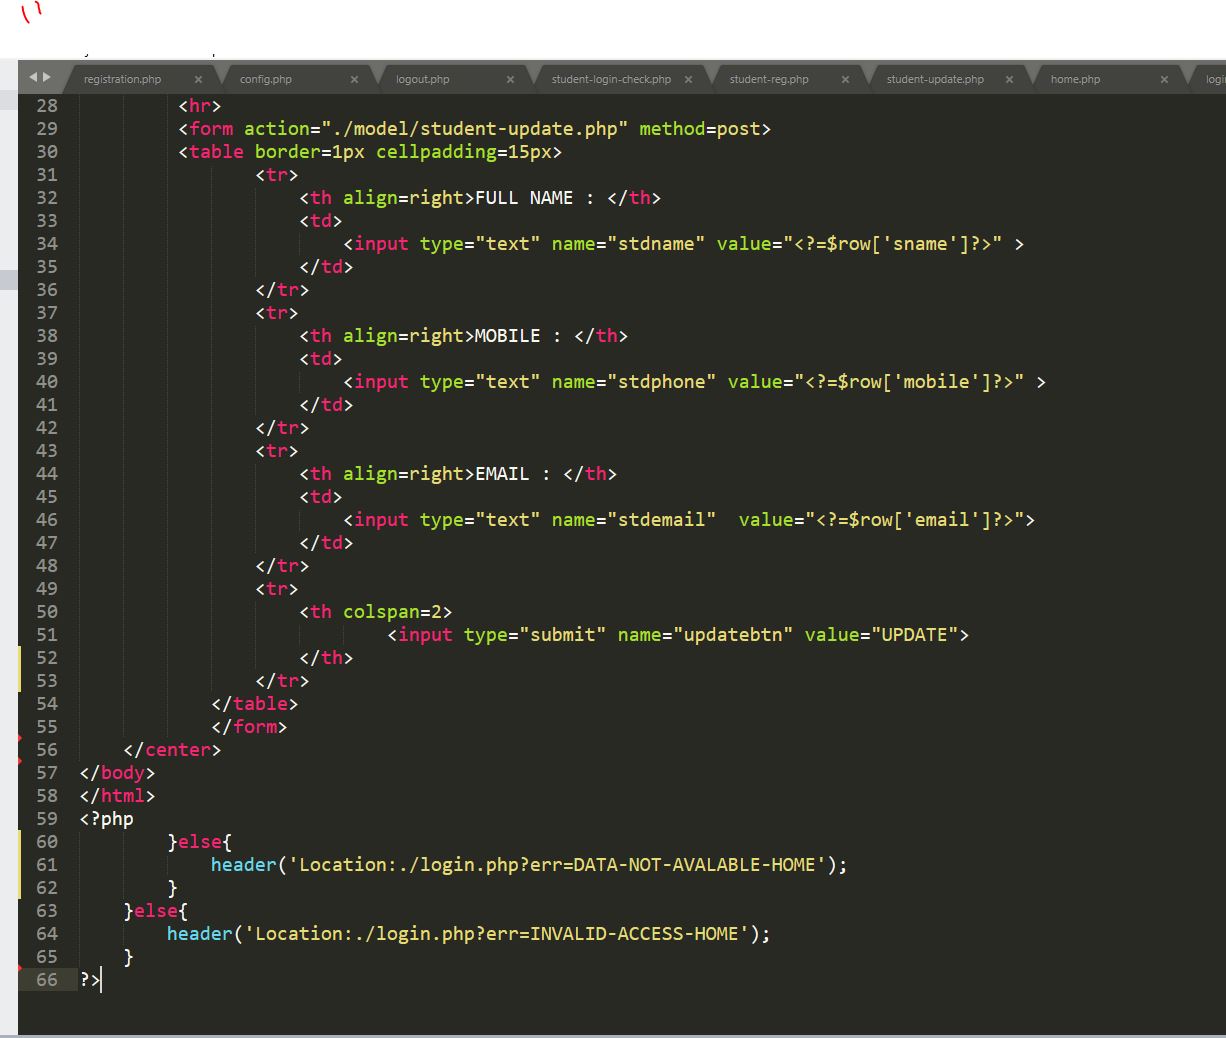Click line number 51 in the gutter
Image resolution: width=1226 pixels, height=1038 pixels.
(x=47, y=634)
